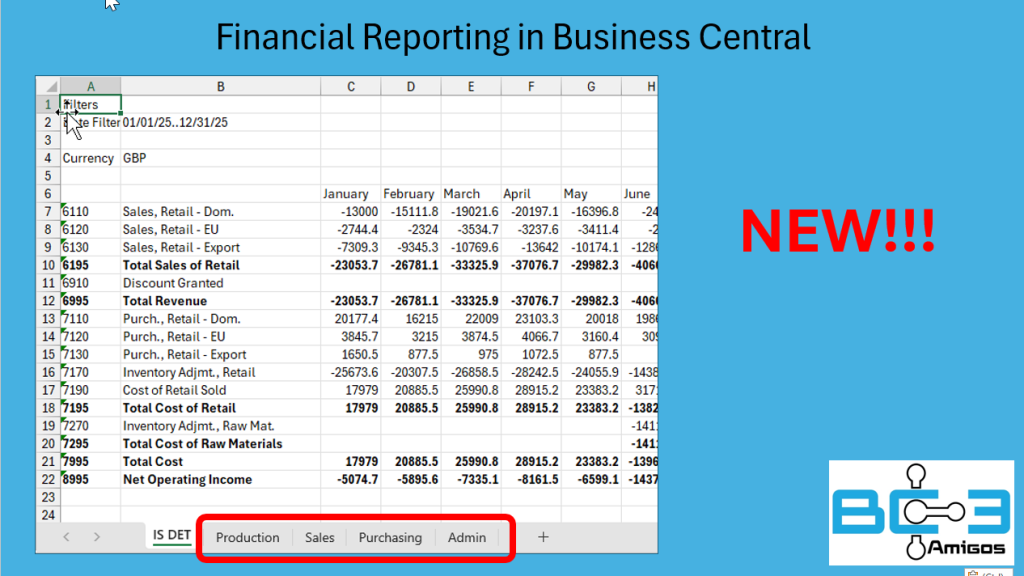Click the select-all corner of the spreadsheet
The width and height of the screenshot is (1024, 576).
point(47,87)
